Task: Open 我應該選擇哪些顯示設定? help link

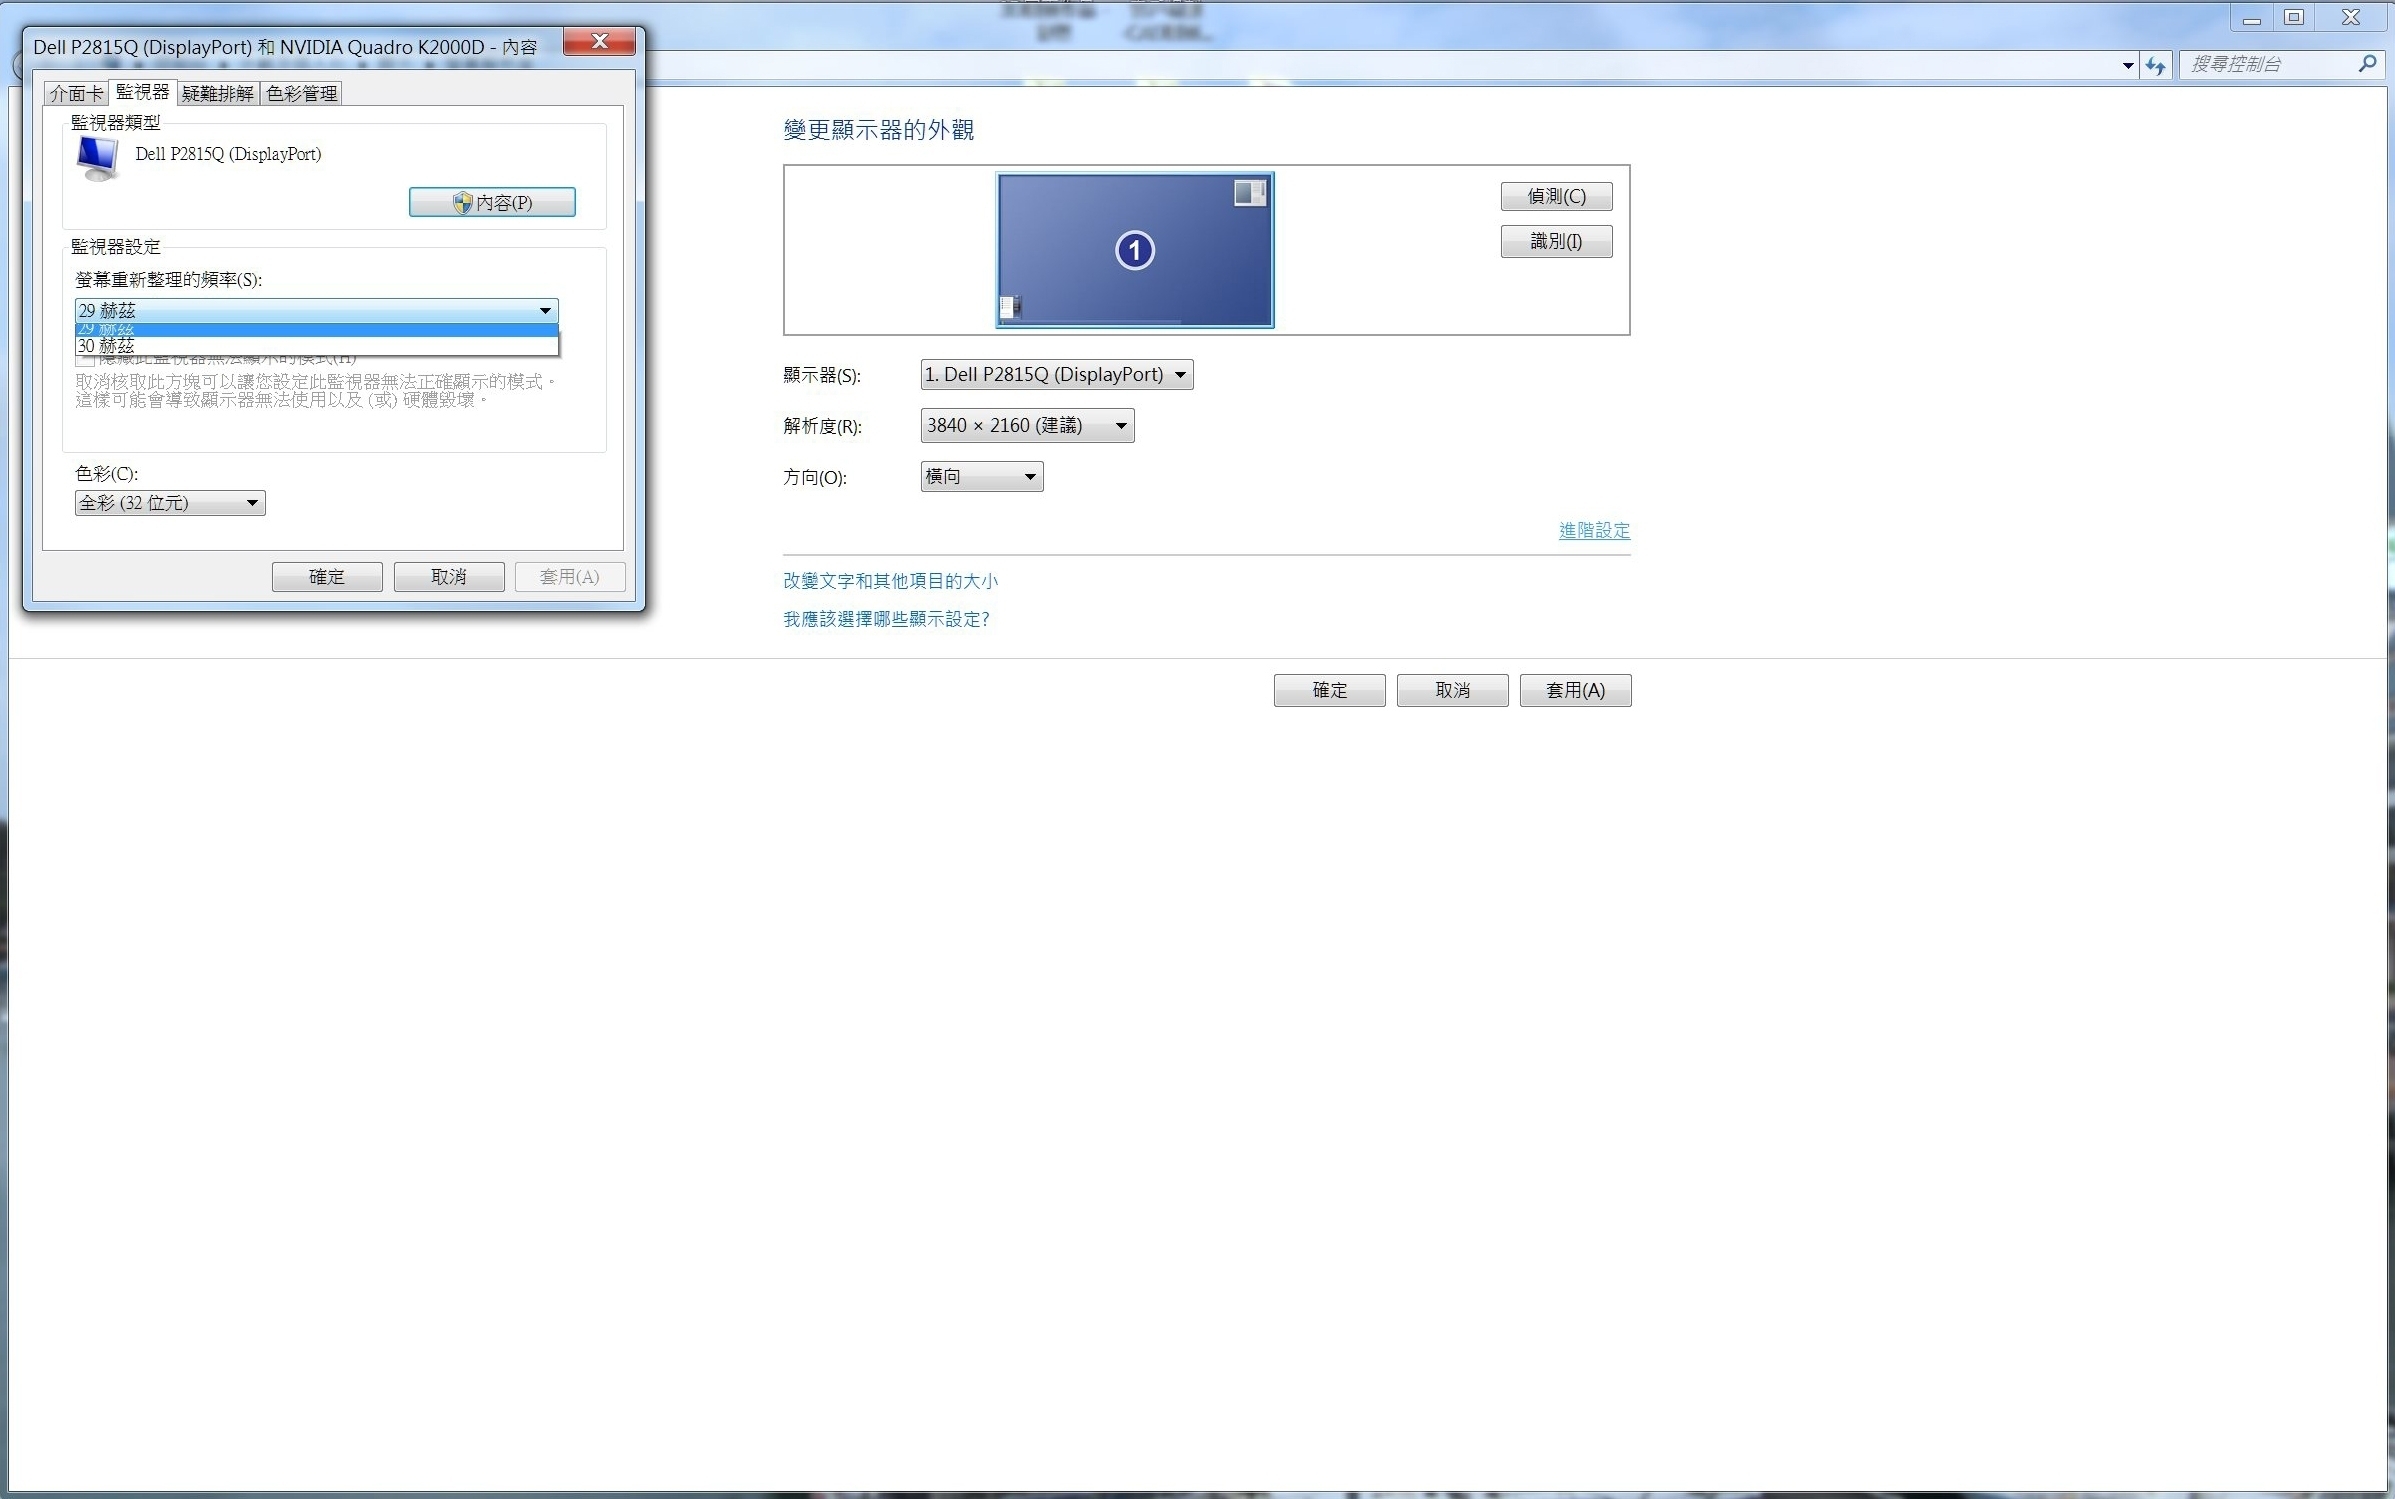Action: tap(886, 620)
